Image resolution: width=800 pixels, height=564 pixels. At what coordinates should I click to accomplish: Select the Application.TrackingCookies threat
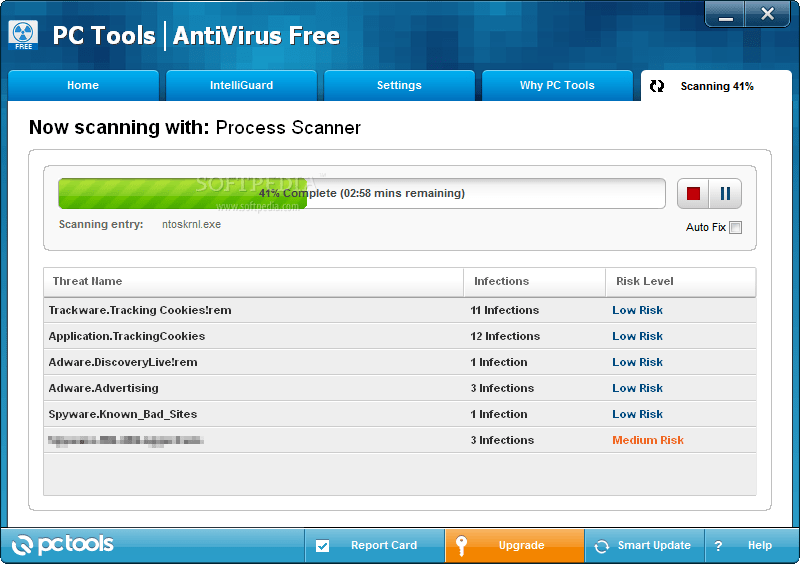tap(399, 336)
